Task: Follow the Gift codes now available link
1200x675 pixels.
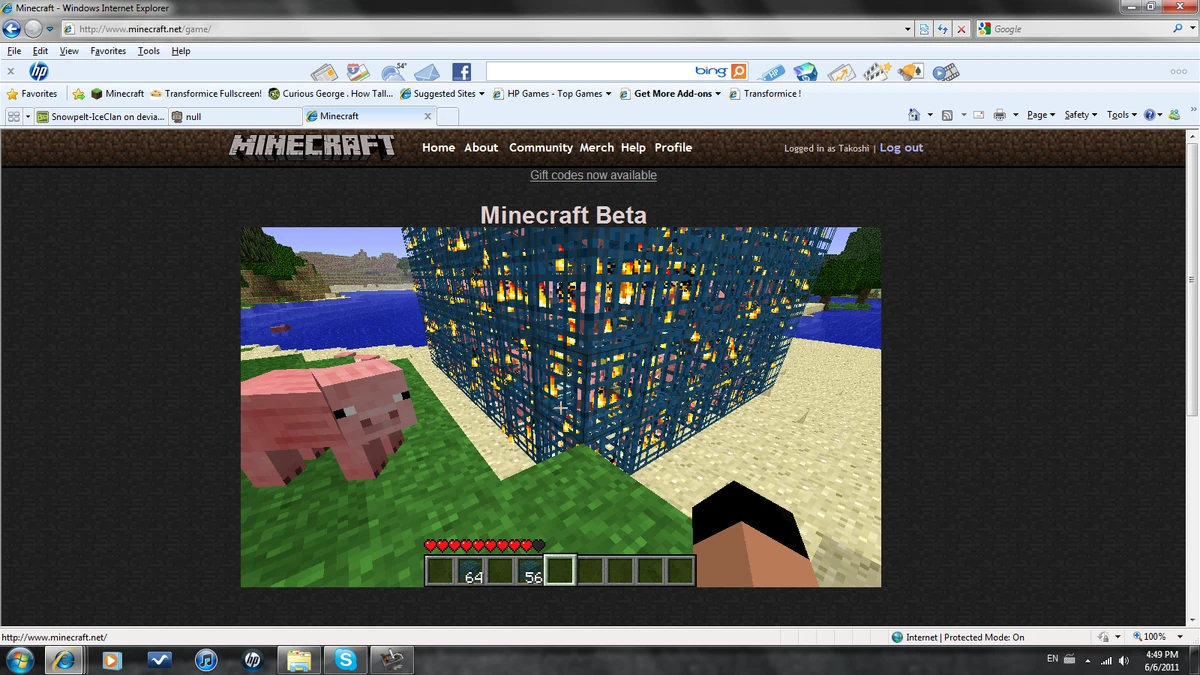Action: (593, 175)
